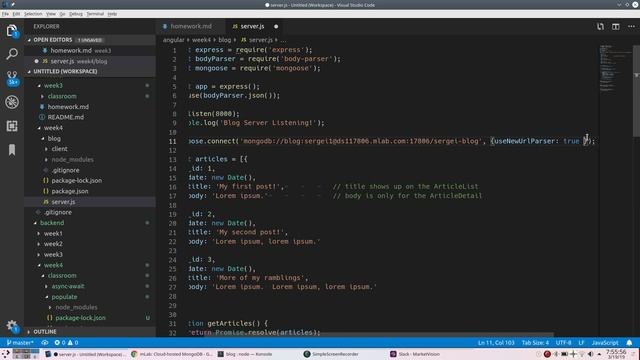Click the LF end-of-line indicator
This screenshot has height=360, width=640.
(x=581, y=342)
